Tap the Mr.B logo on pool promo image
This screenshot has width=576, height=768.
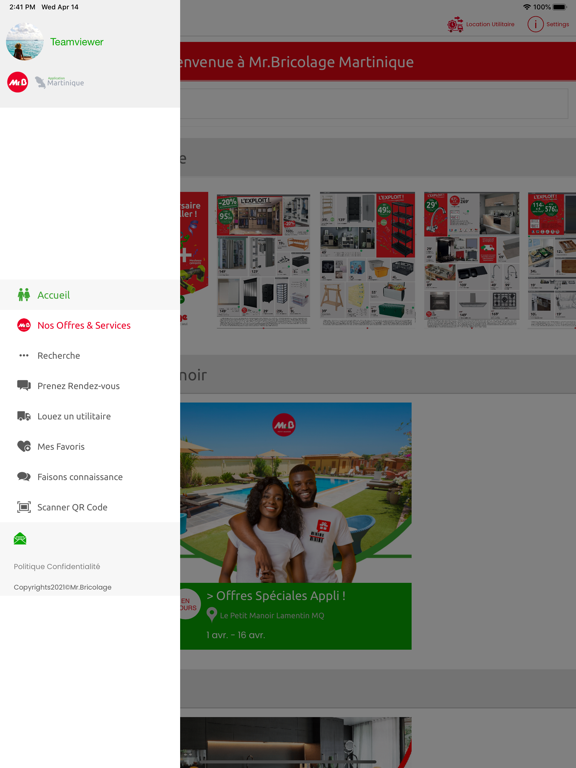[284, 425]
